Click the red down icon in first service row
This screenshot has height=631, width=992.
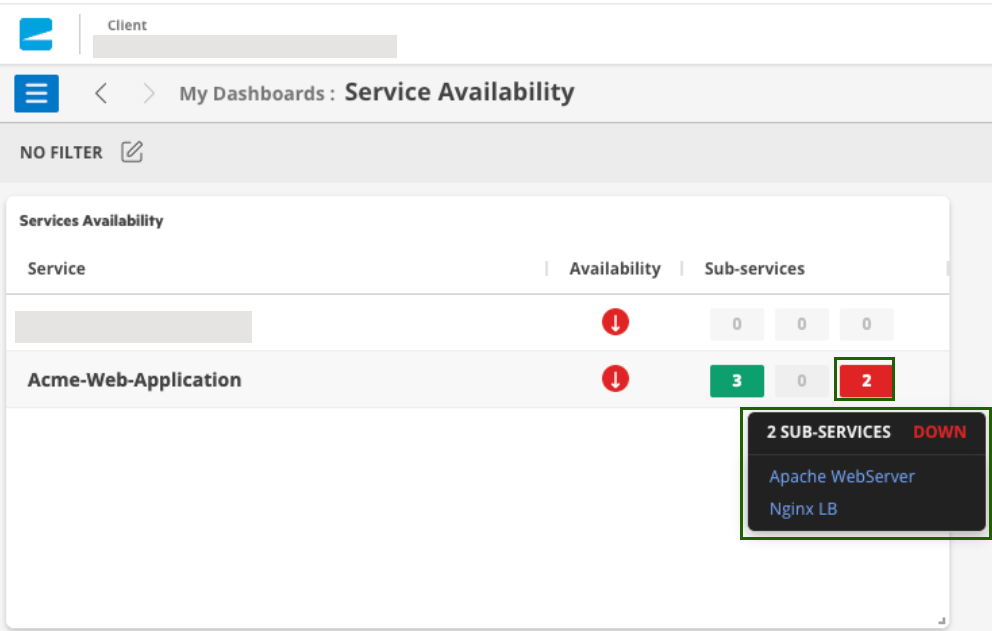point(615,323)
